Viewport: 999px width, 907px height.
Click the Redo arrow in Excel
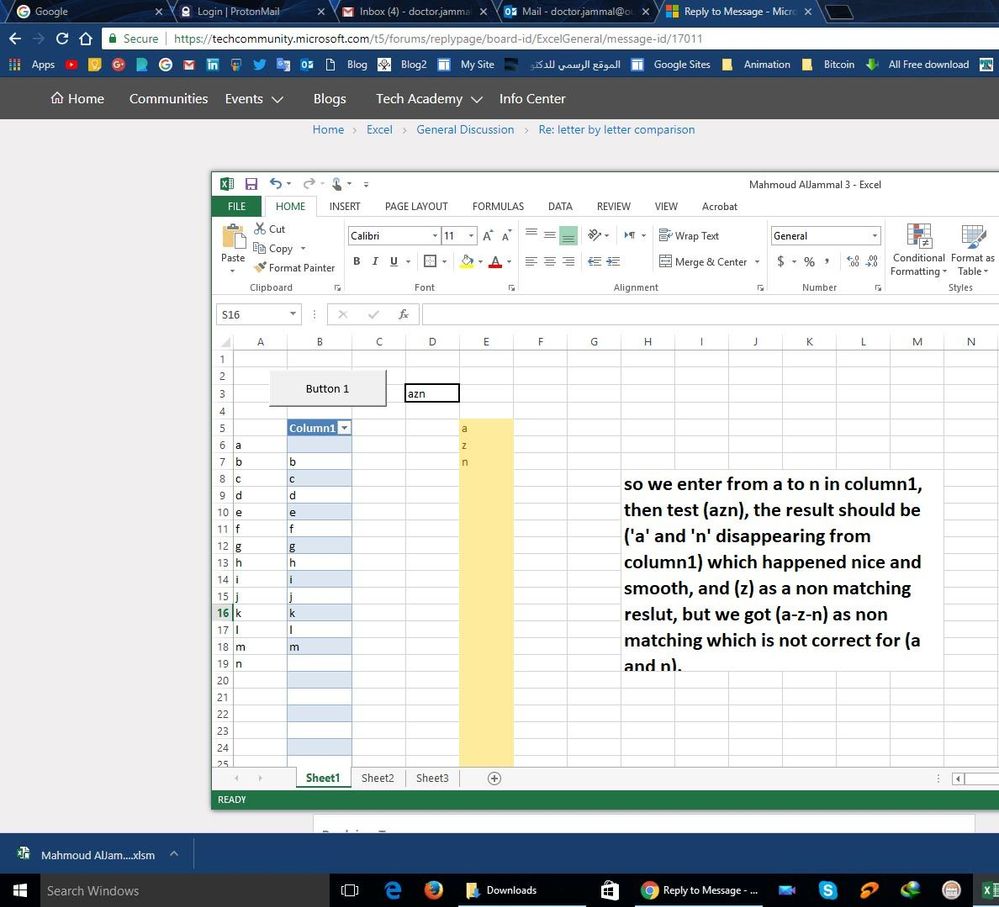click(x=309, y=183)
